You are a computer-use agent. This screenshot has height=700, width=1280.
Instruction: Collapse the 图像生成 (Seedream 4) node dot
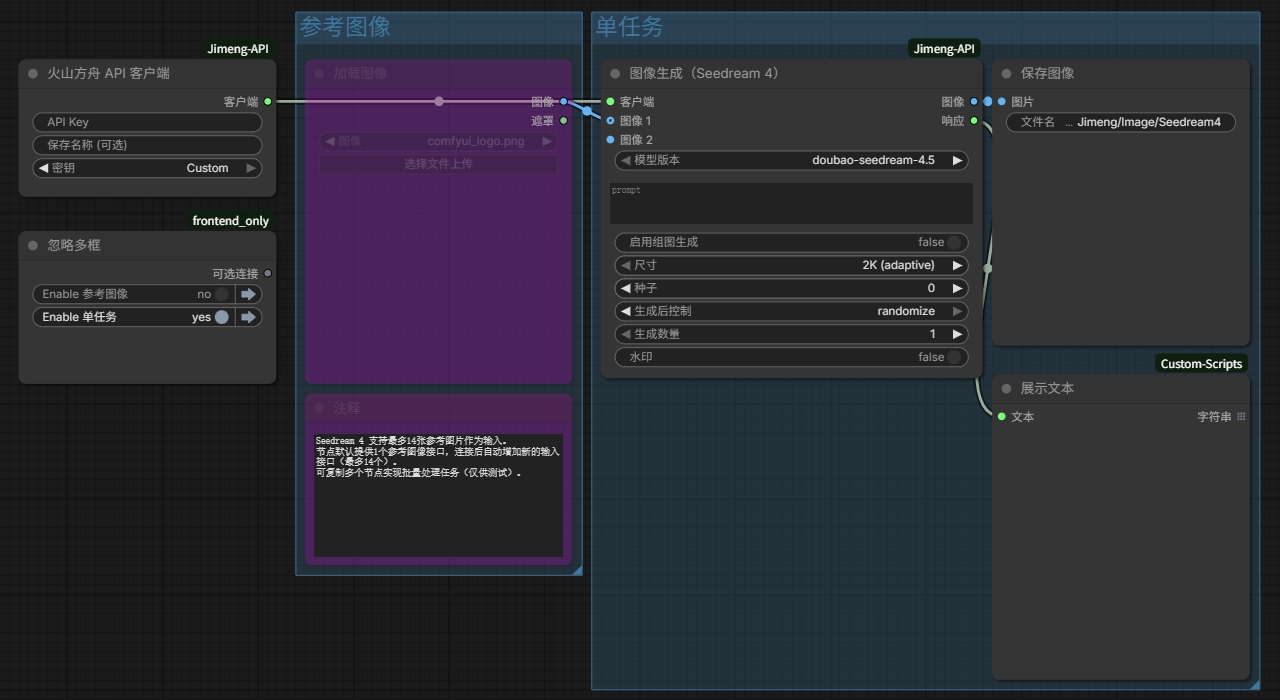(x=615, y=74)
